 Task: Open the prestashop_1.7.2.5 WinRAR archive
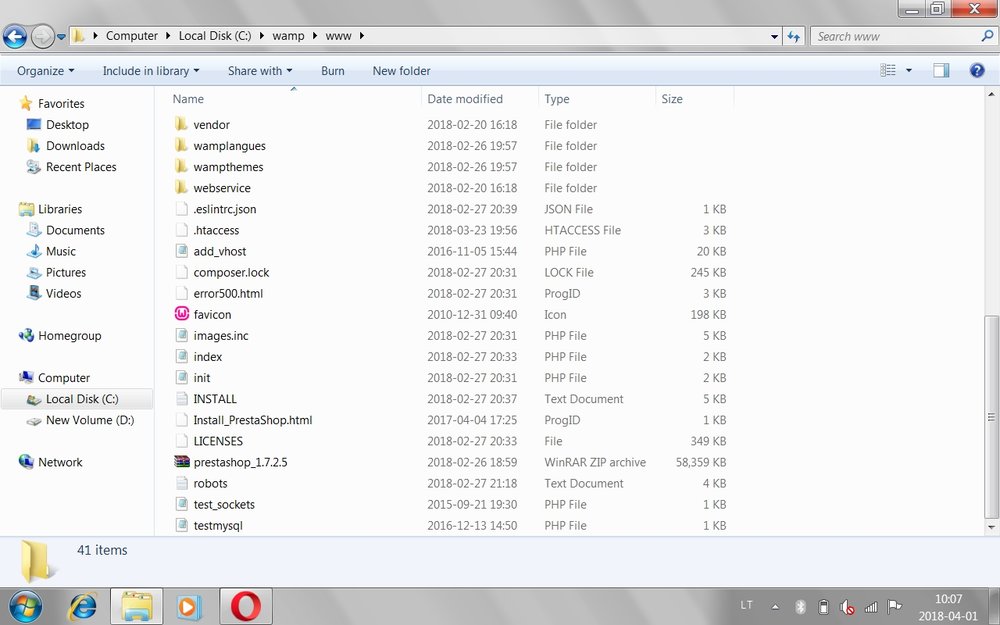(239, 462)
